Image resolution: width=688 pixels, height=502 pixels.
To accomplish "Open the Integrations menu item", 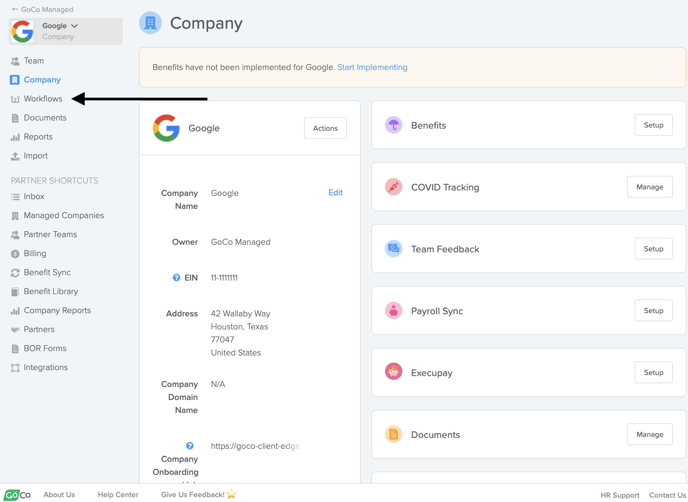I will 46,368.
